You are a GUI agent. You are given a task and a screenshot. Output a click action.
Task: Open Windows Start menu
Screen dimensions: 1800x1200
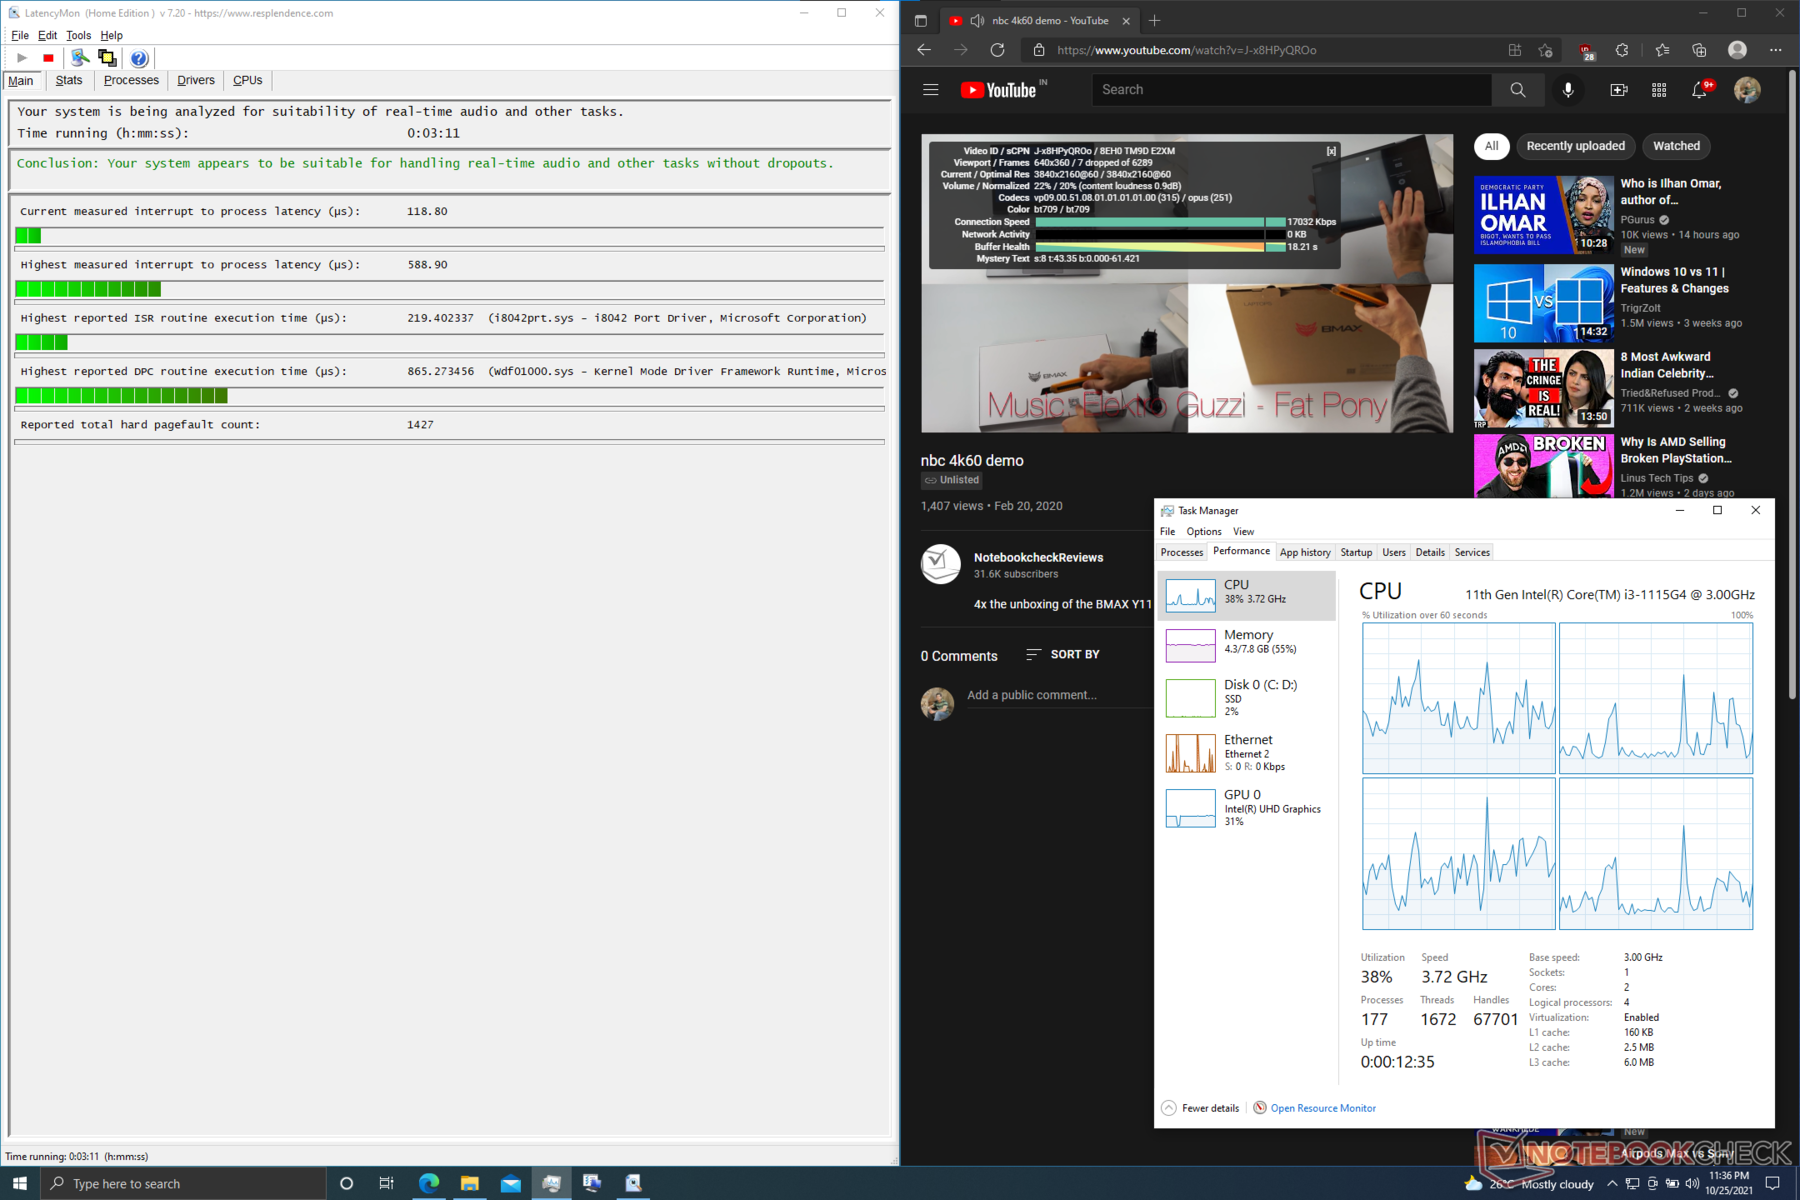pyautogui.click(x=20, y=1183)
